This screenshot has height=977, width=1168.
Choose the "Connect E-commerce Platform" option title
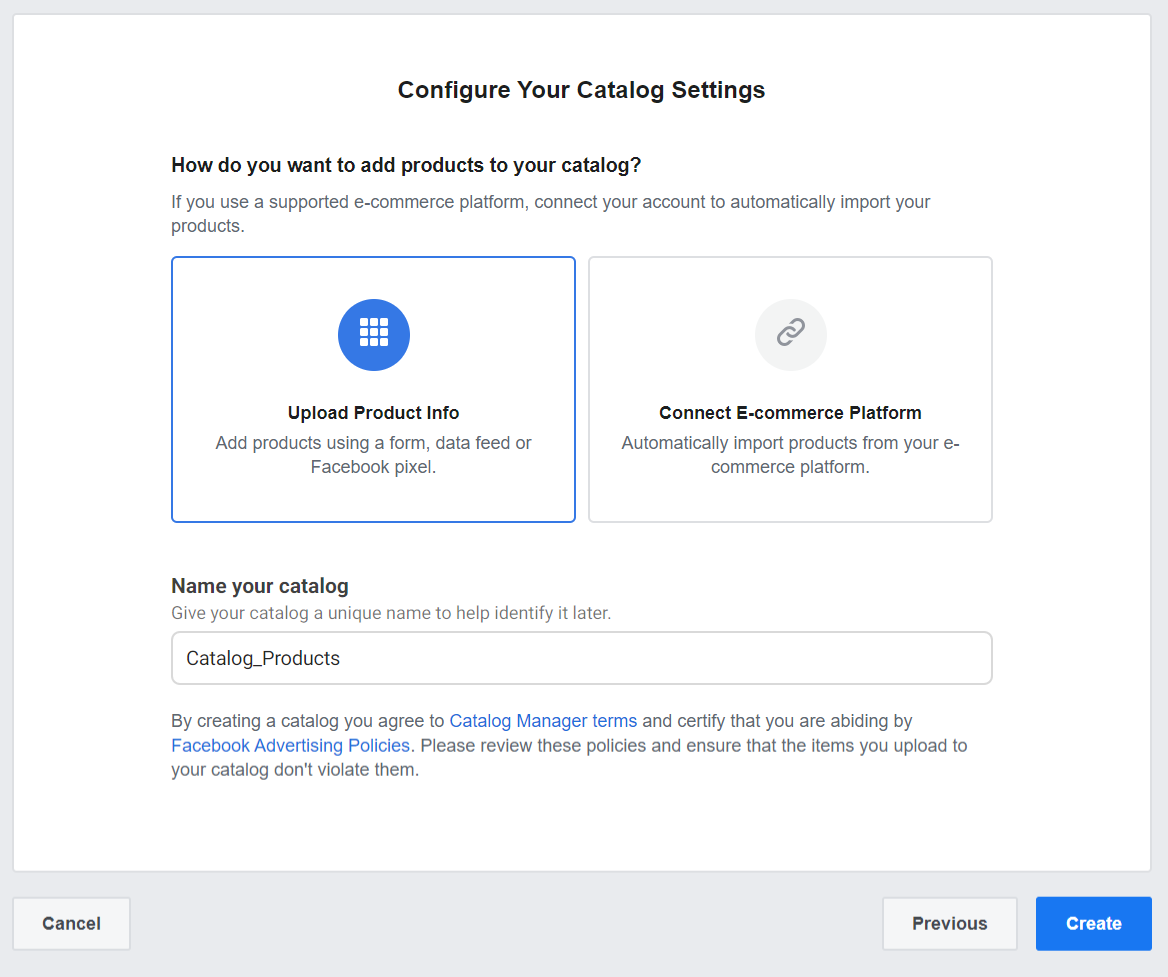pyautogui.click(x=790, y=413)
